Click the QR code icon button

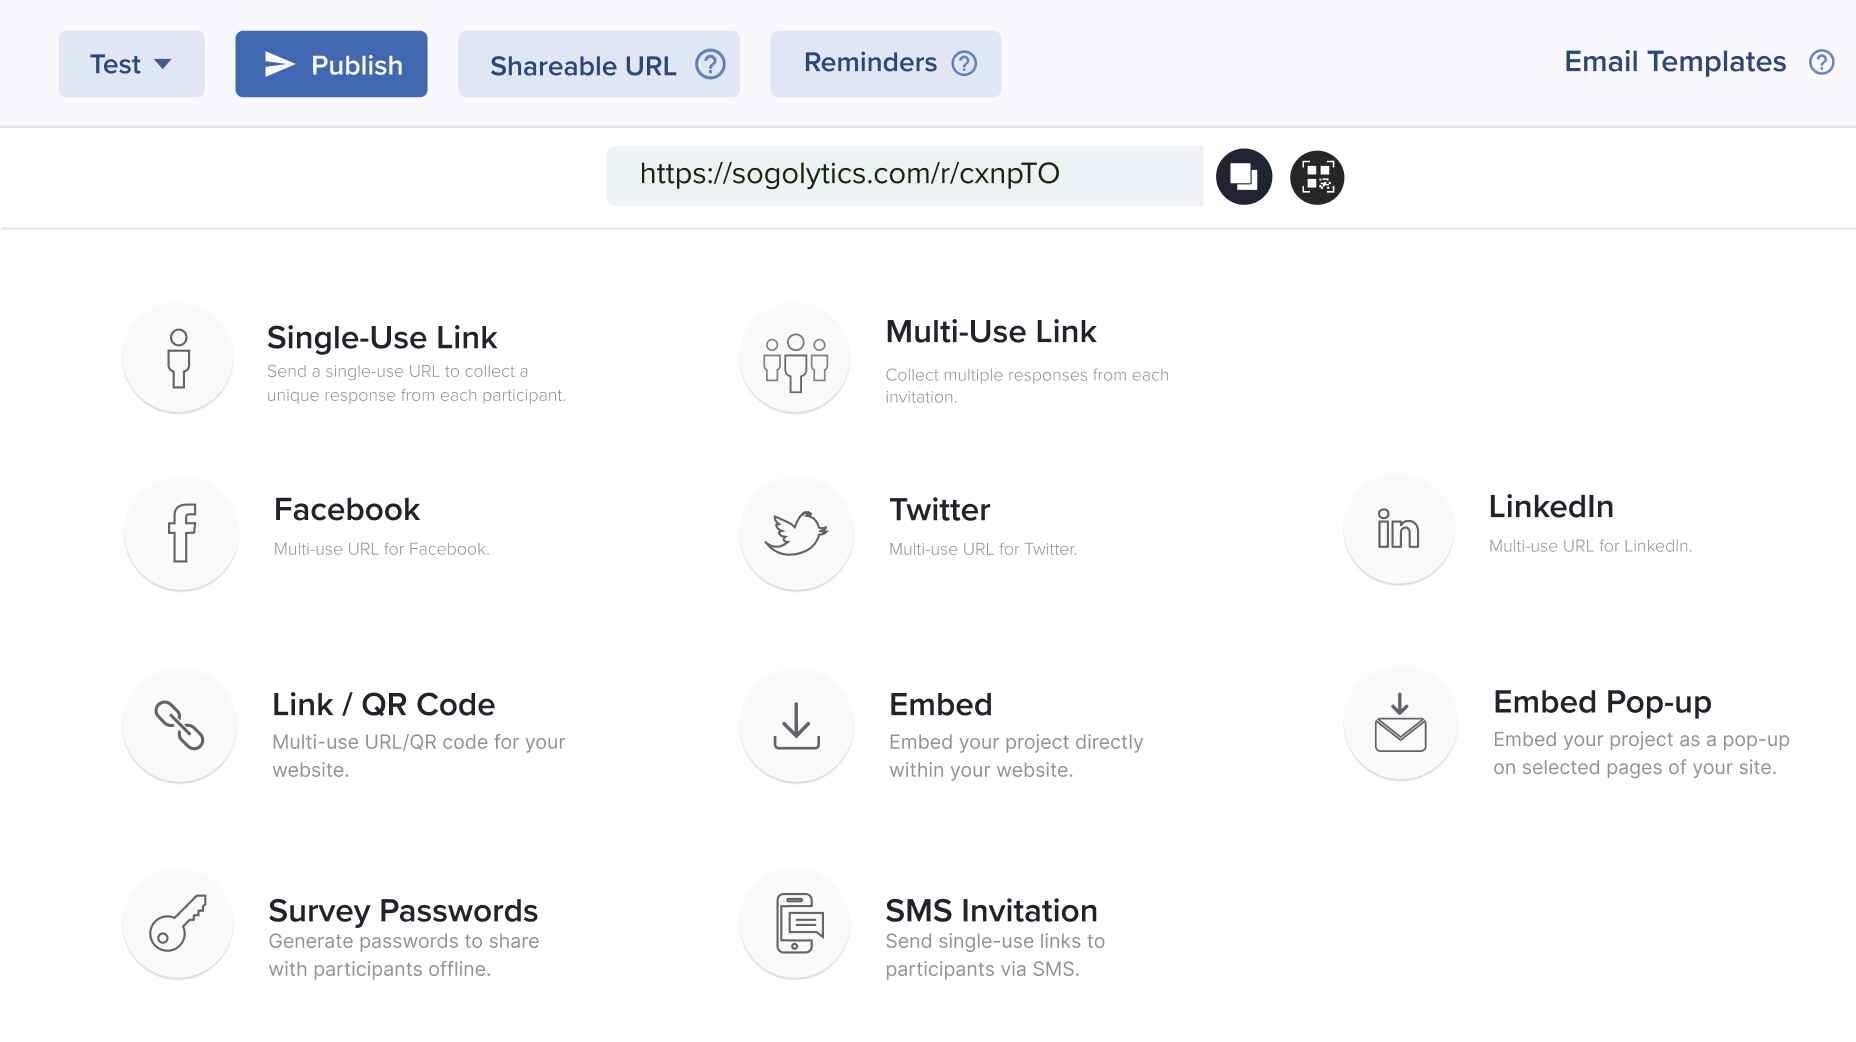tap(1317, 177)
